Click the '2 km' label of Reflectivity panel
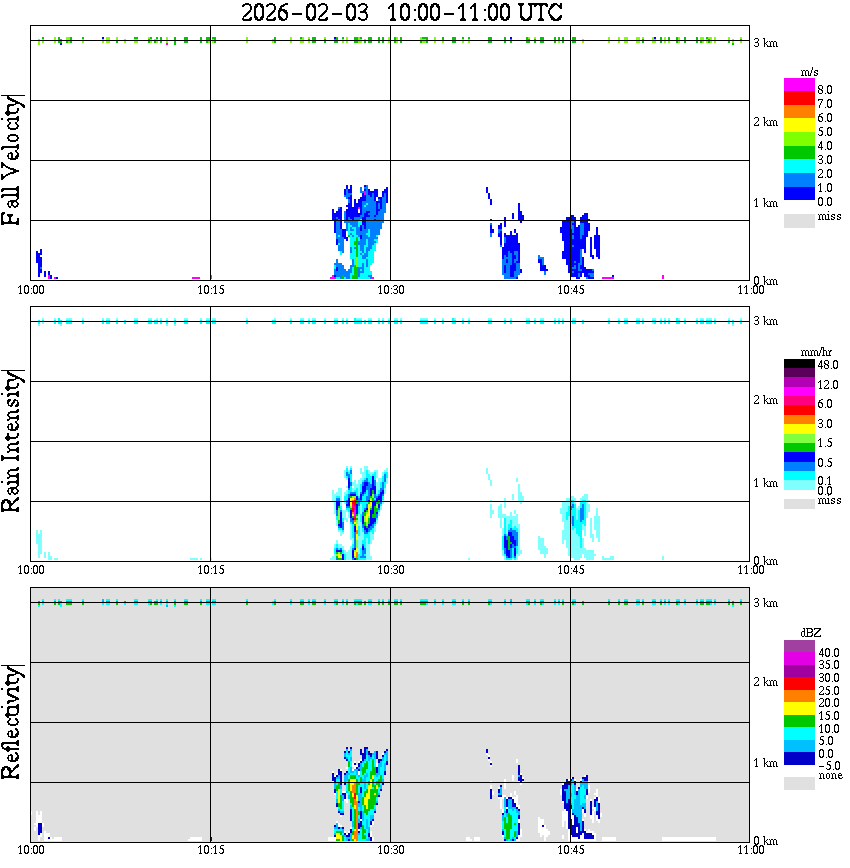Viewport: 850px width, 868px height. click(x=765, y=682)
